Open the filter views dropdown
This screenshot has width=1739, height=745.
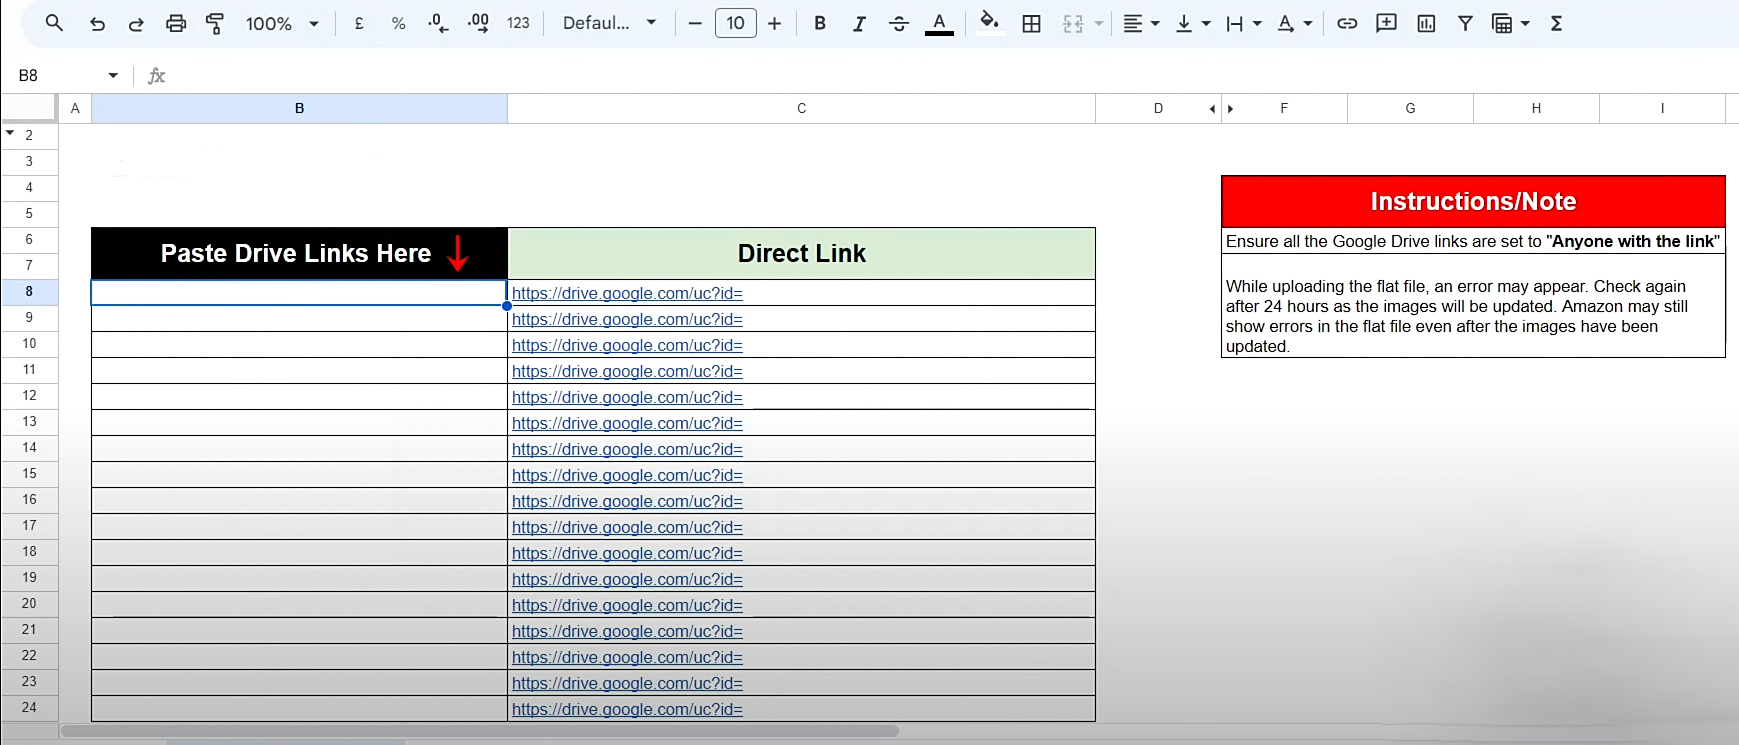coord(1510,23)
